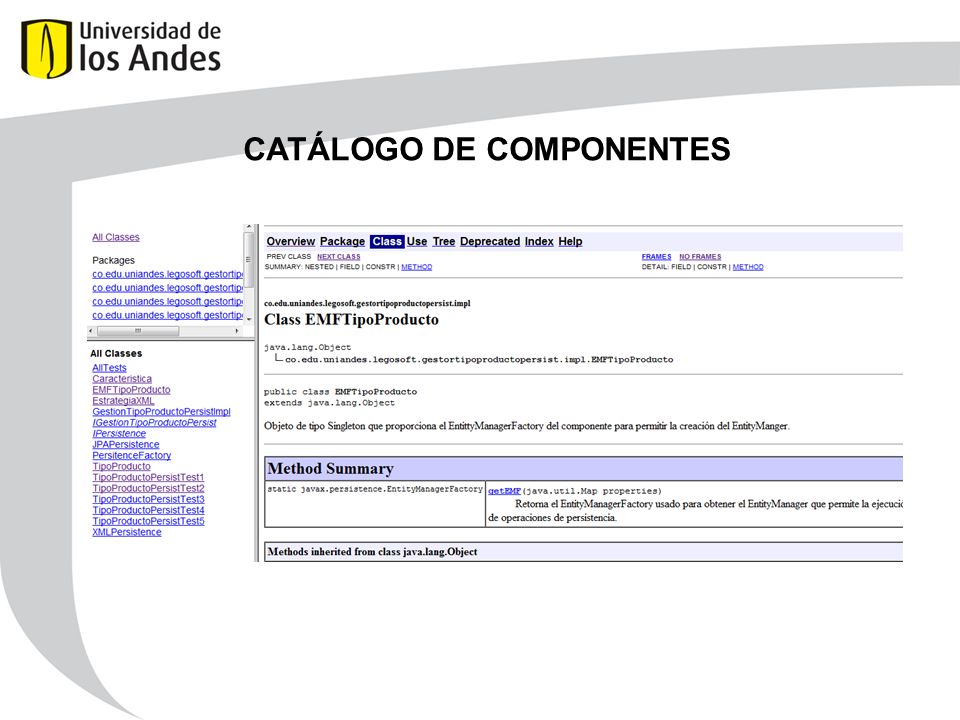Screen dimensions: 960x720
Task: Open the Caracteristica class link
Action: [x=122, y=379]
